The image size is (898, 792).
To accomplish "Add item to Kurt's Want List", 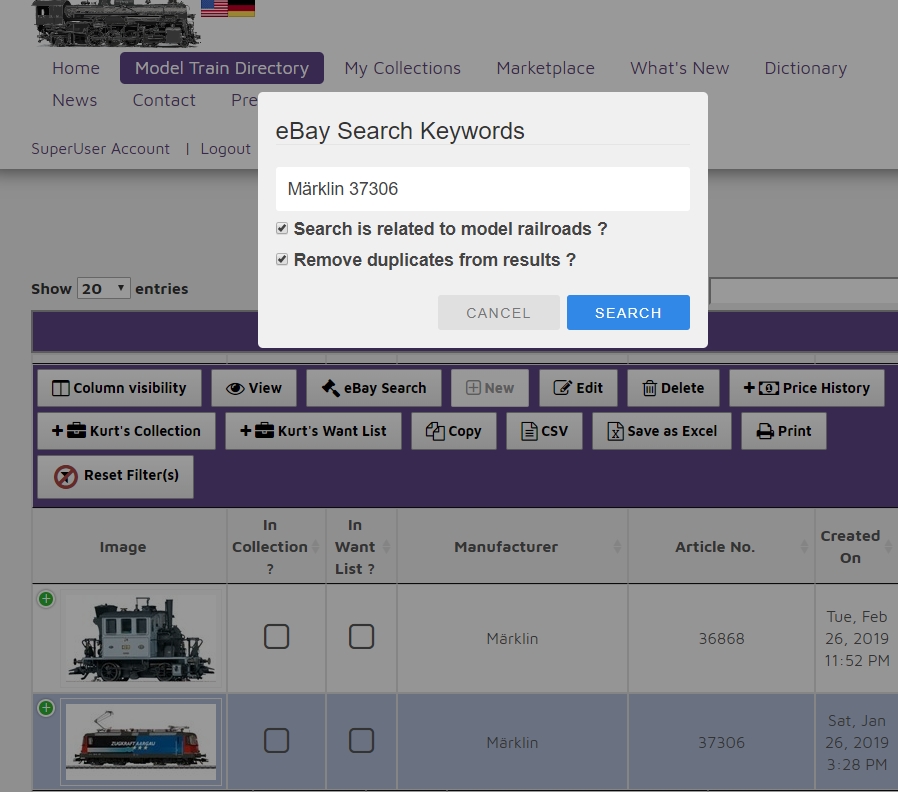I will coord(313,431).
